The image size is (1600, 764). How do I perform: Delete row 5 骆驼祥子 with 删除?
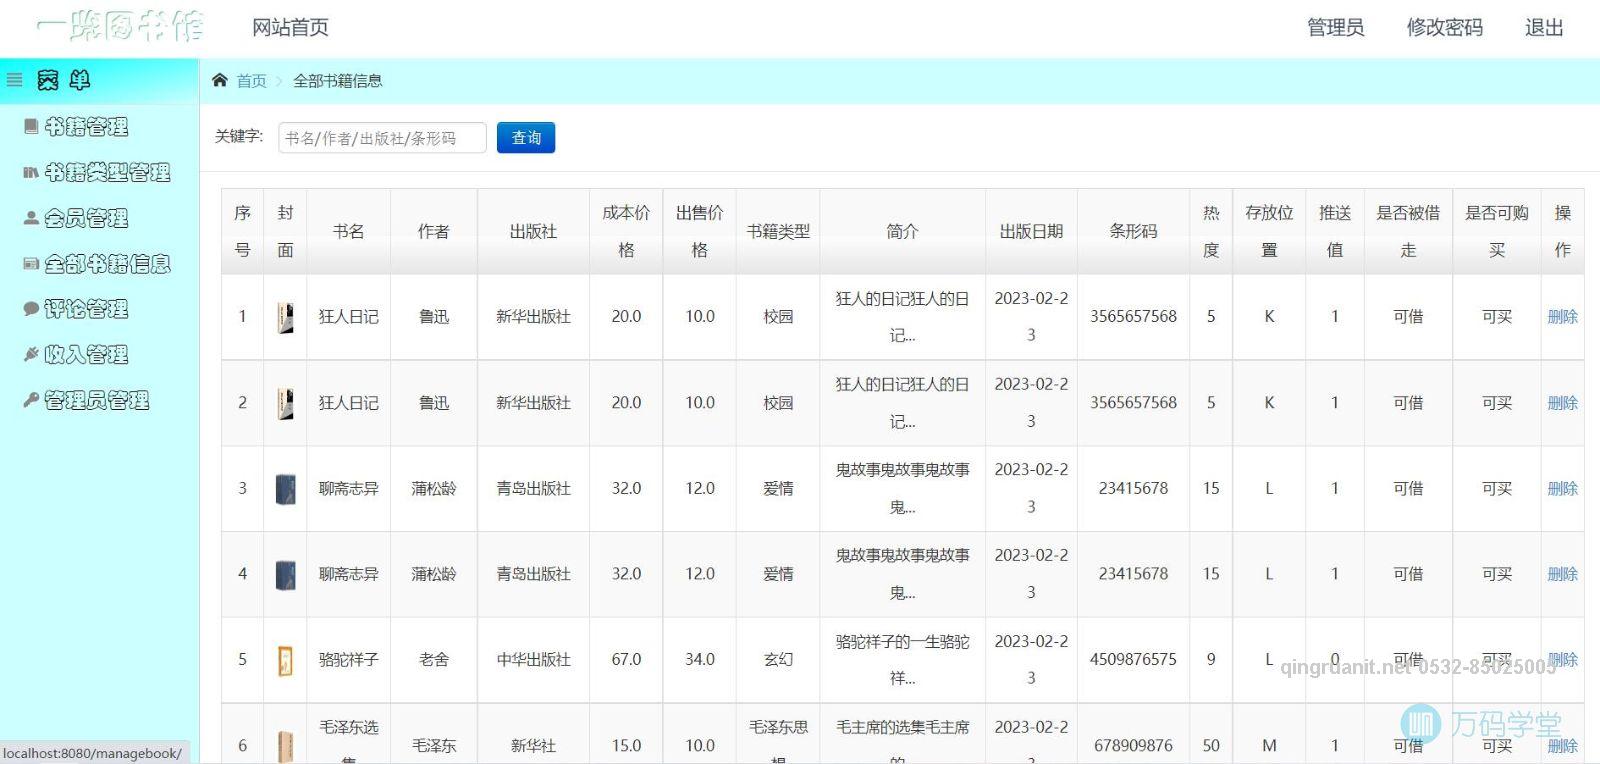(x=1562, y=659)
